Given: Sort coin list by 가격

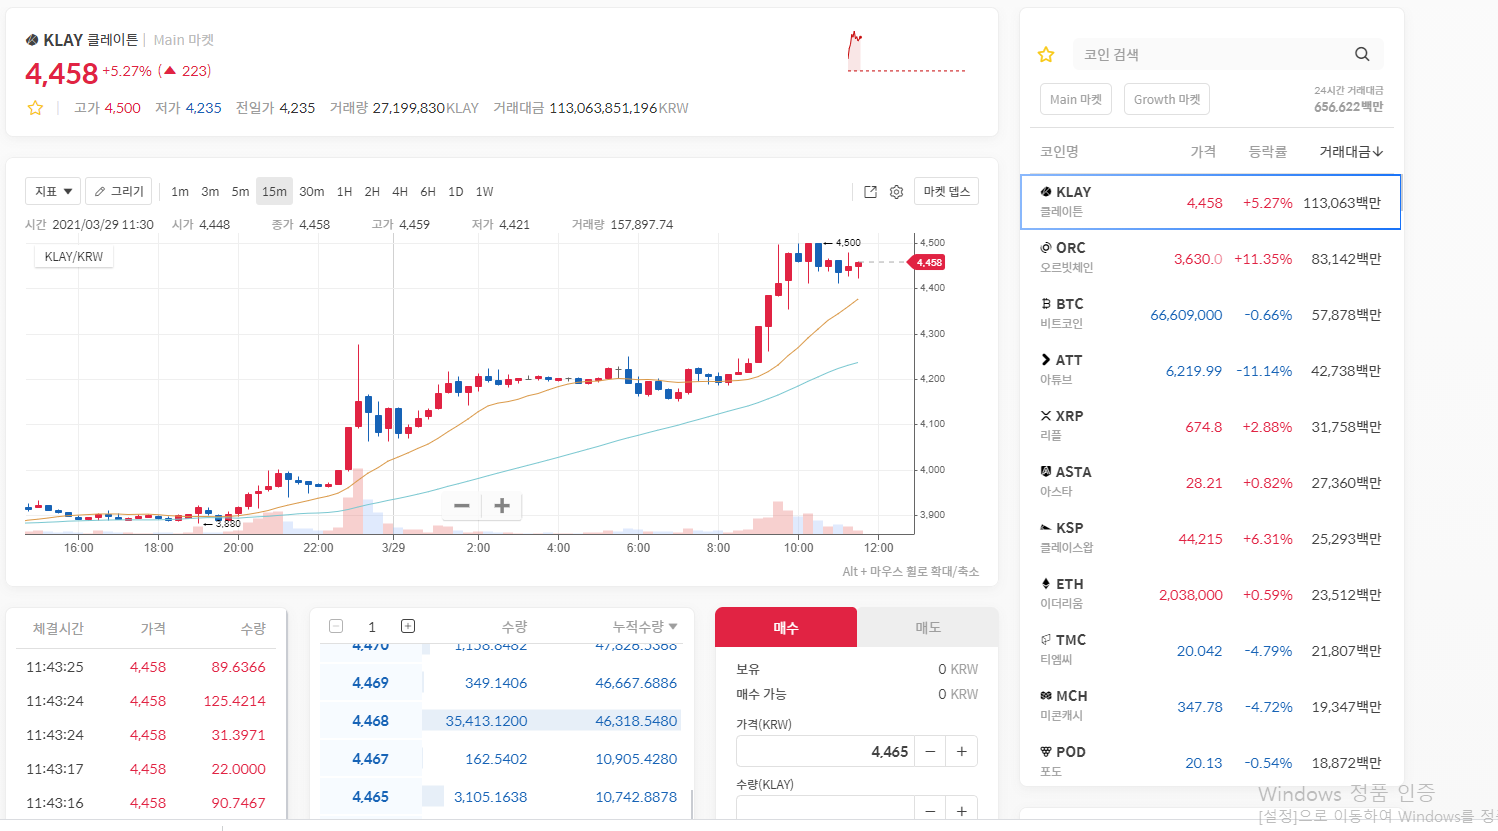Looking at the screenshot, I should [1203, 152].
